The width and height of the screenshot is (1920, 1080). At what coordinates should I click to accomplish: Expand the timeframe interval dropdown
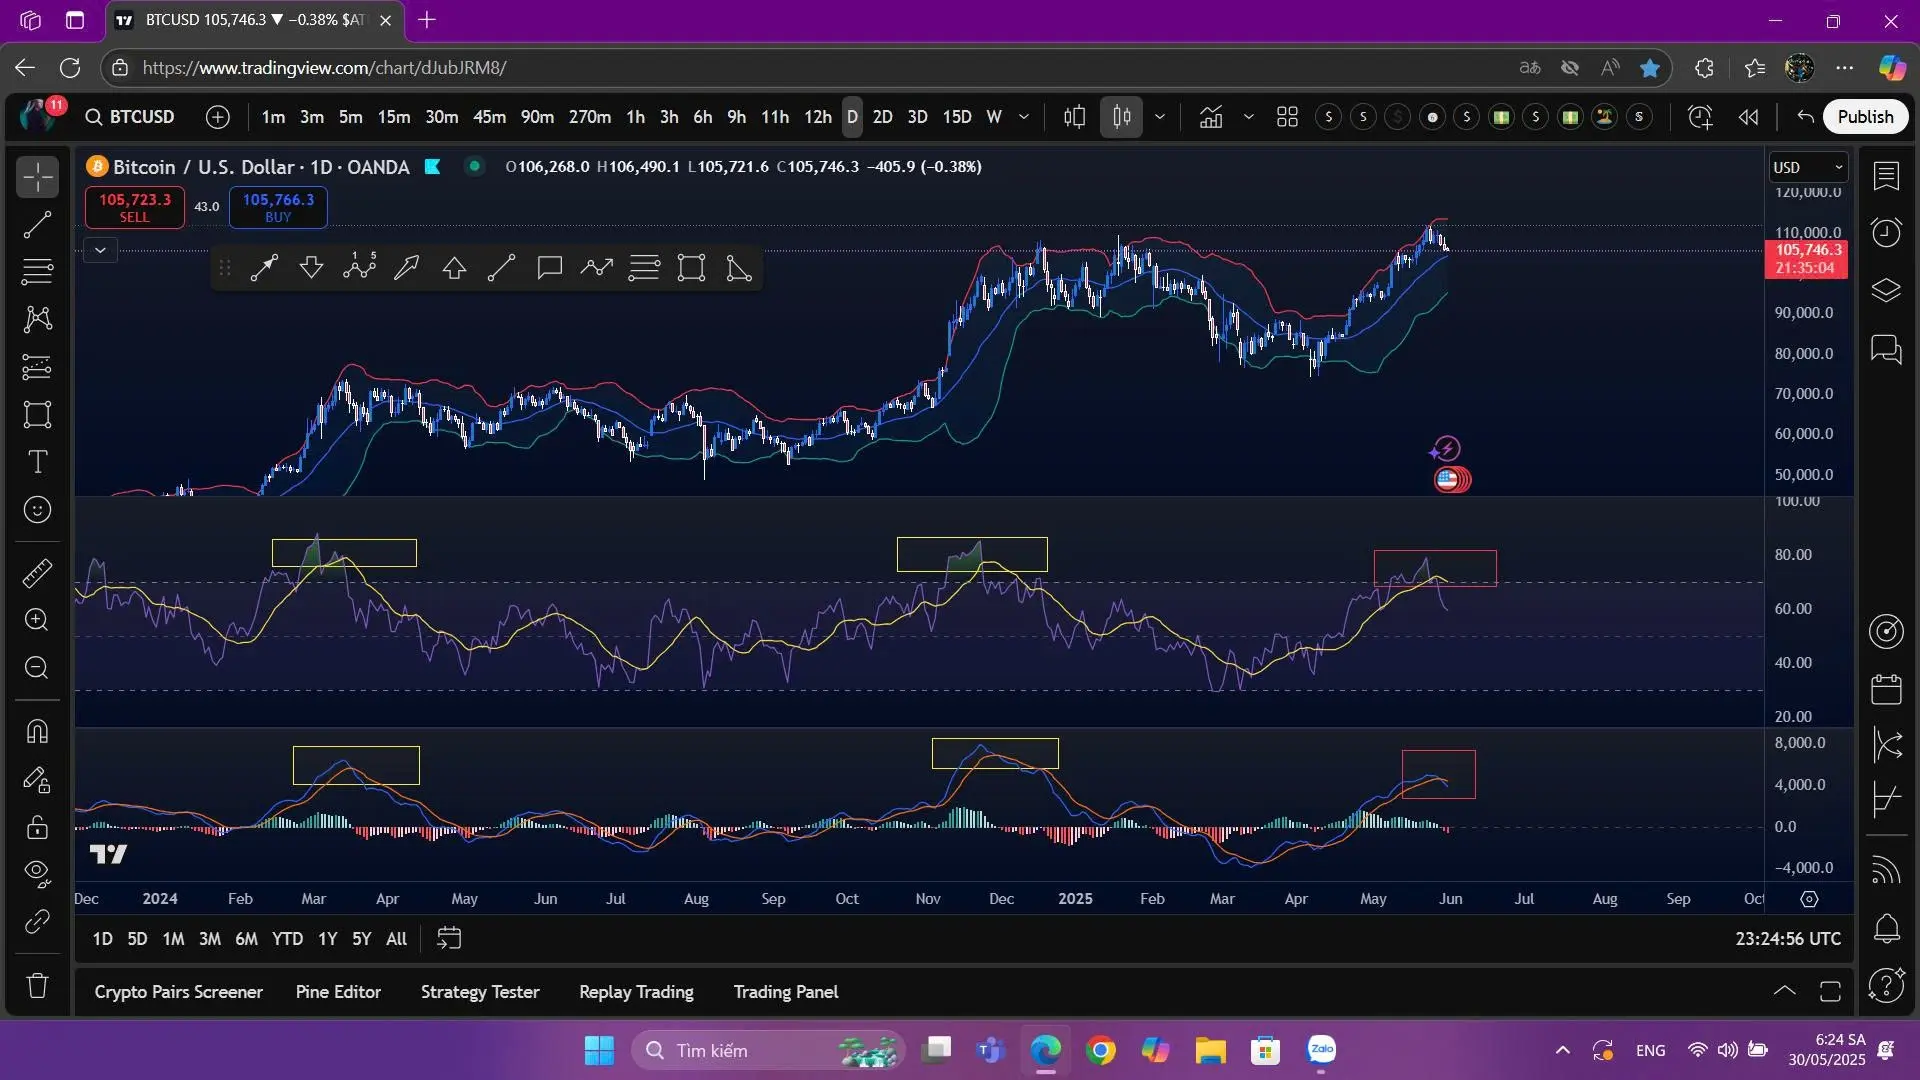[1024, 117]
